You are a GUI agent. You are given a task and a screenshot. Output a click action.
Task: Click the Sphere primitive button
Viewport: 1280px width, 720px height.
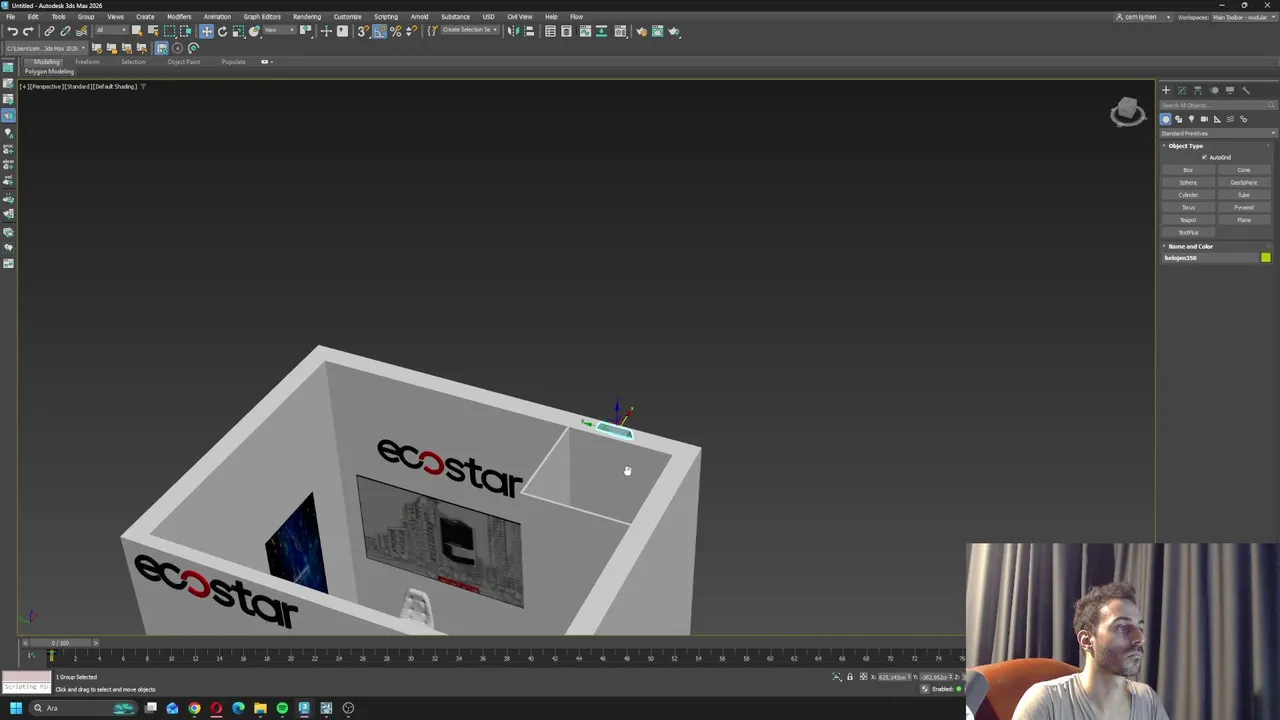(1188, 182)
